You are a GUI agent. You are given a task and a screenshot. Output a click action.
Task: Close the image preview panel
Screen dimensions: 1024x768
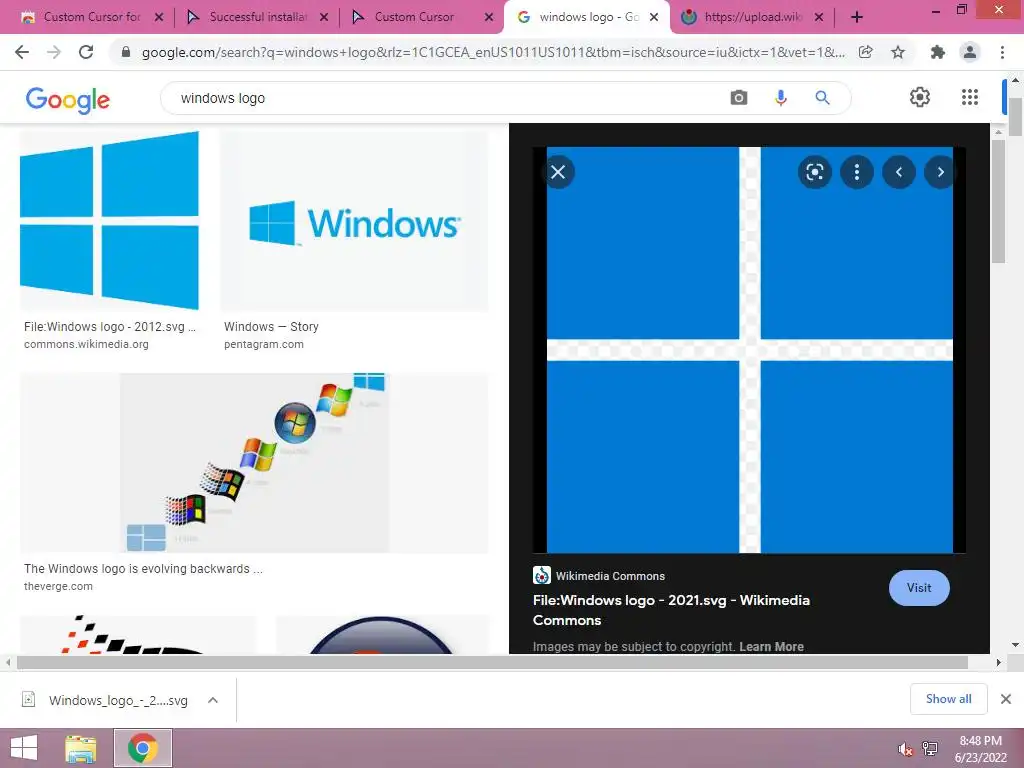[558, 172]
